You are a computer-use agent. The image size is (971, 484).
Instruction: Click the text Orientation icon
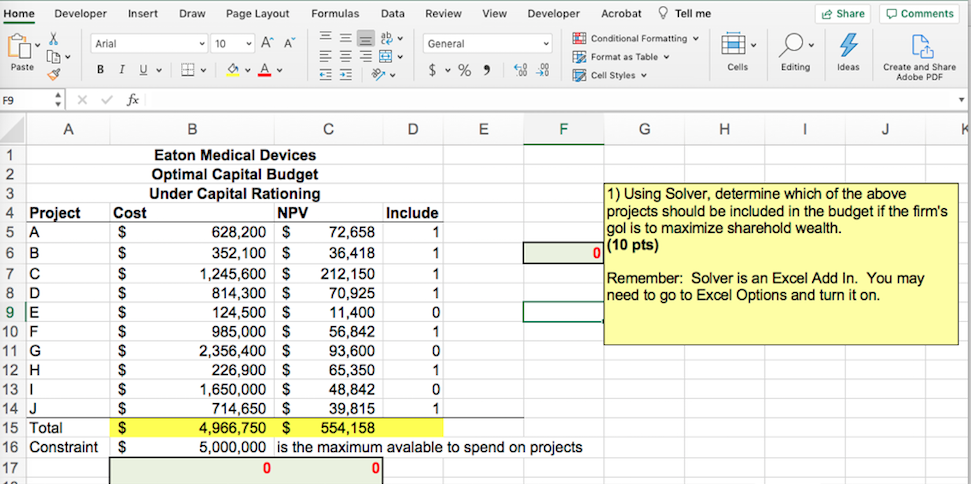coord(378,75)
